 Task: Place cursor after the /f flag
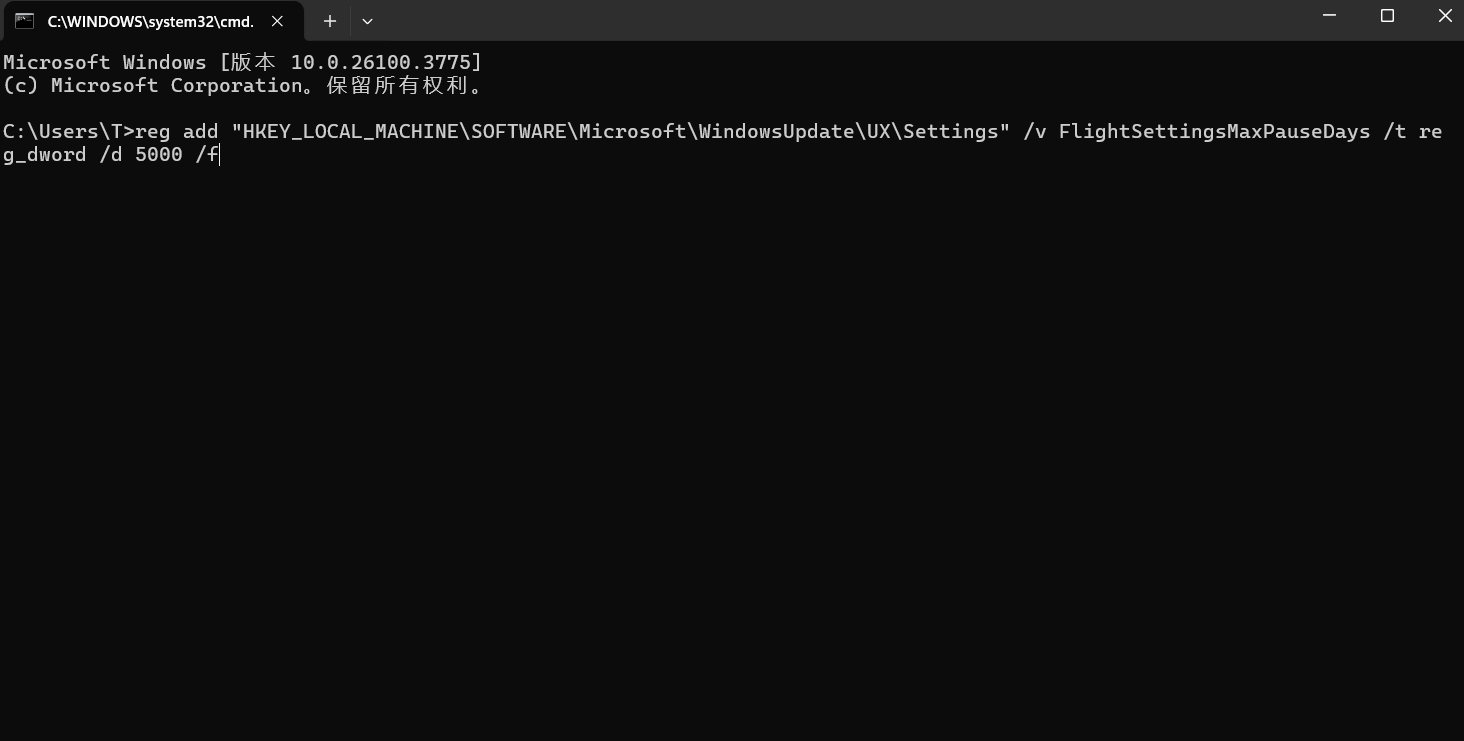(x=219, y=155)
